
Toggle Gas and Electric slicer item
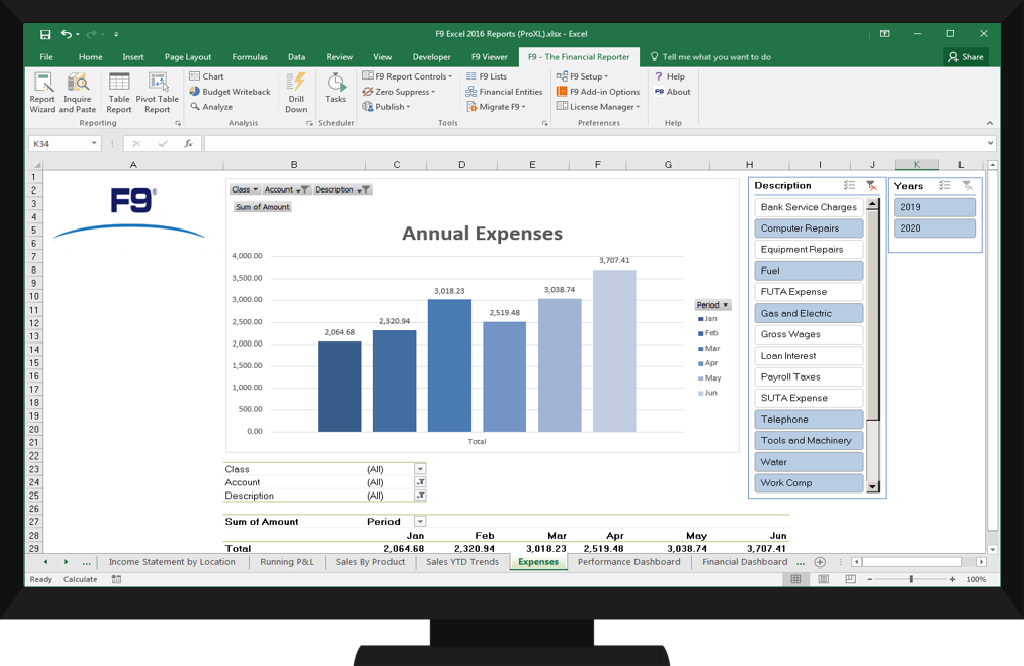click(x=808, y=313)
